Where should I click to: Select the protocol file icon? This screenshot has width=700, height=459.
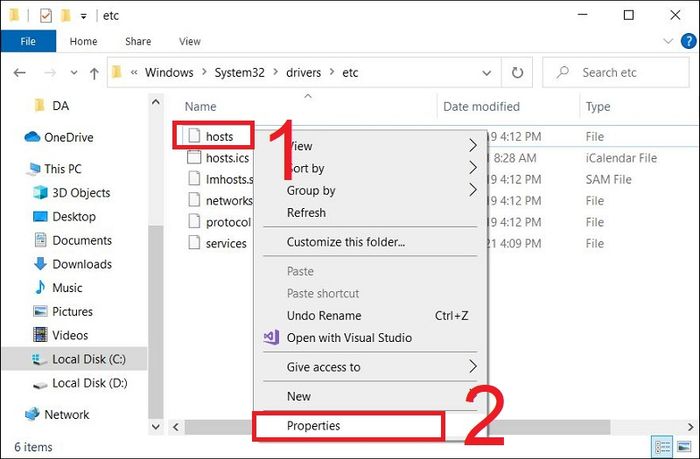(194, 221)
